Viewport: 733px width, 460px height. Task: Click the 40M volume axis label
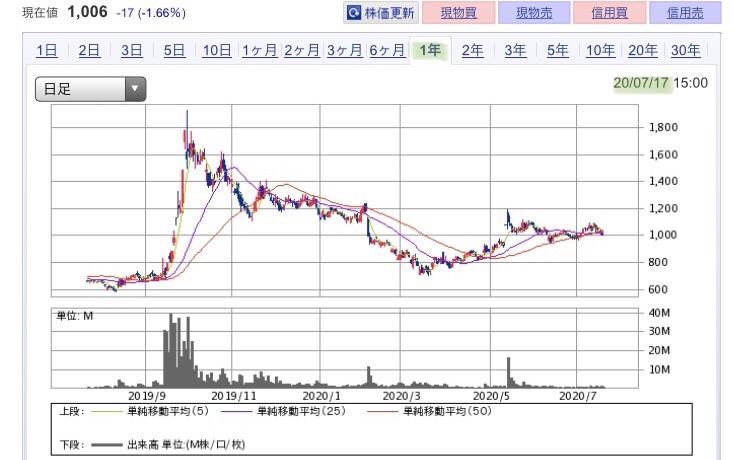click(659, 313)
